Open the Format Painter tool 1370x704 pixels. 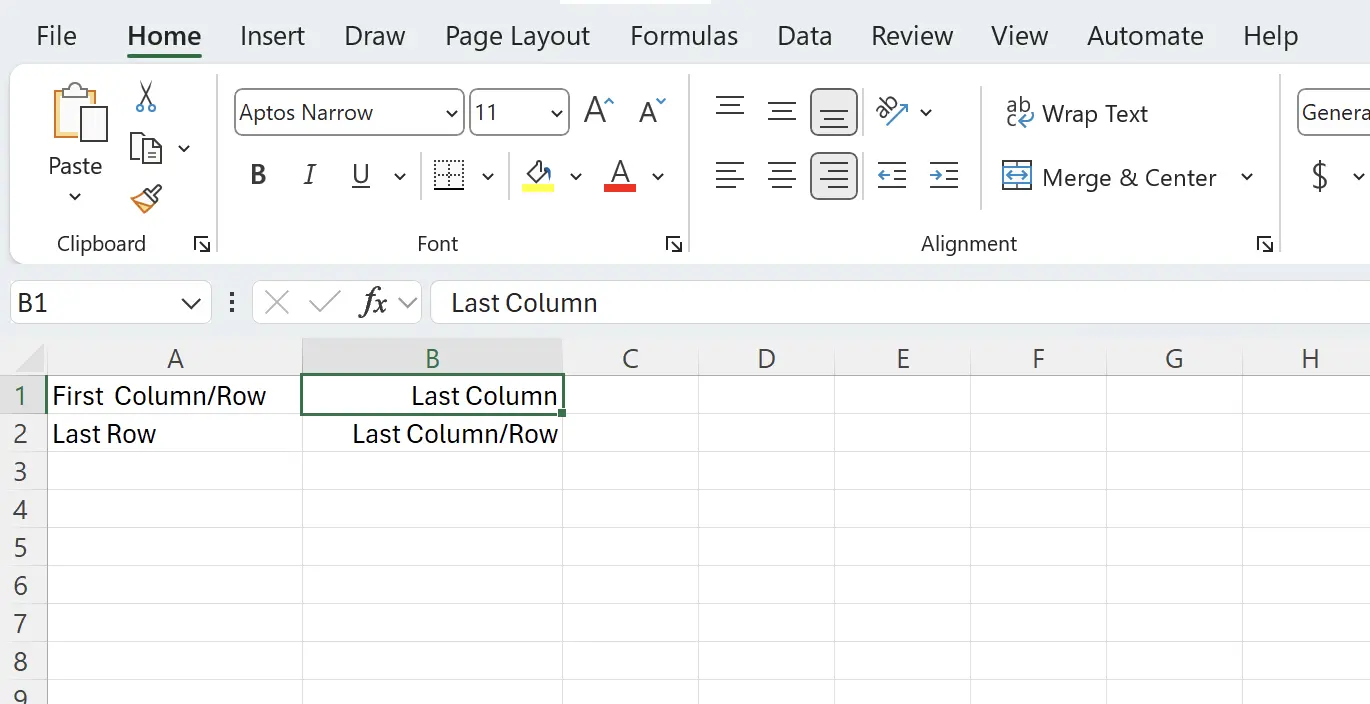(145, 199)
